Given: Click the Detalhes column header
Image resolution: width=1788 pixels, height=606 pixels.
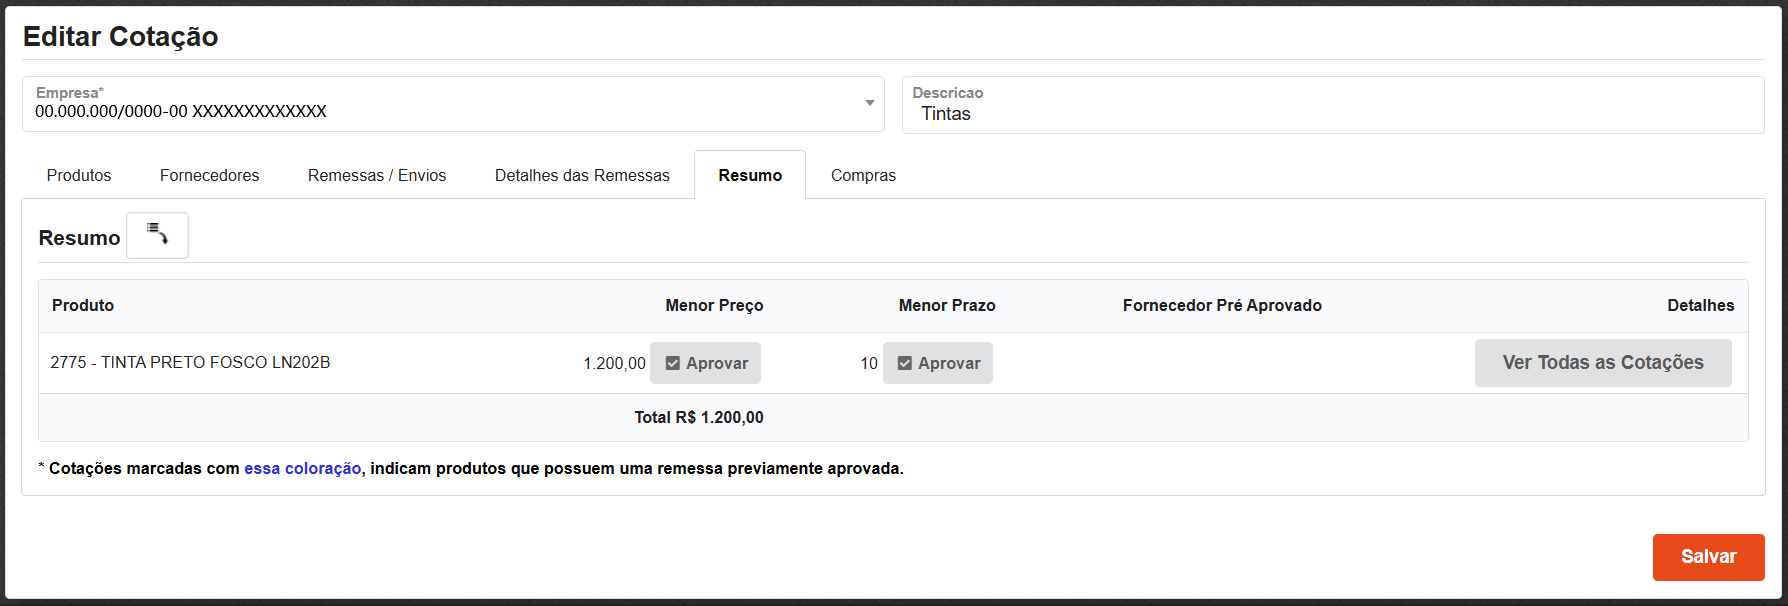Looking at the screenshot, I should coord(1700,305).
